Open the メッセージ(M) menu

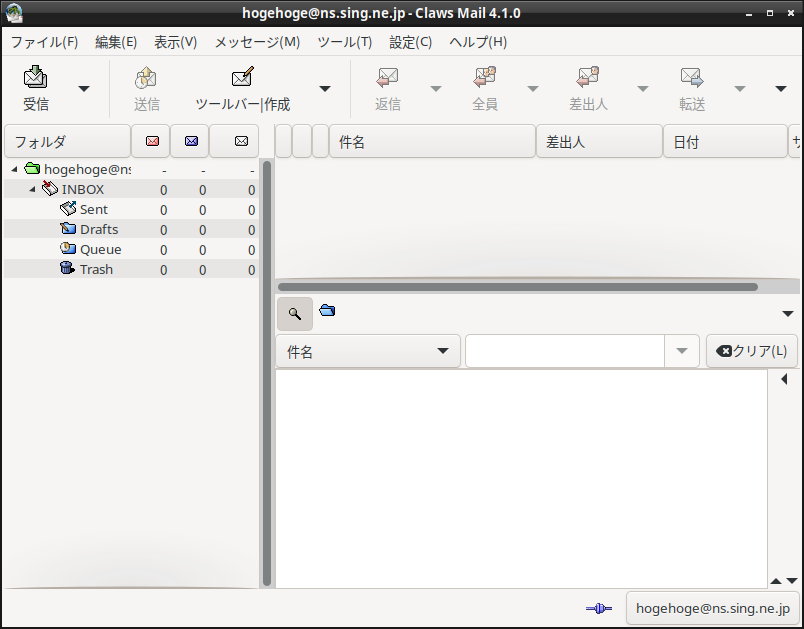pyautogui.click(x=257, y=42)
